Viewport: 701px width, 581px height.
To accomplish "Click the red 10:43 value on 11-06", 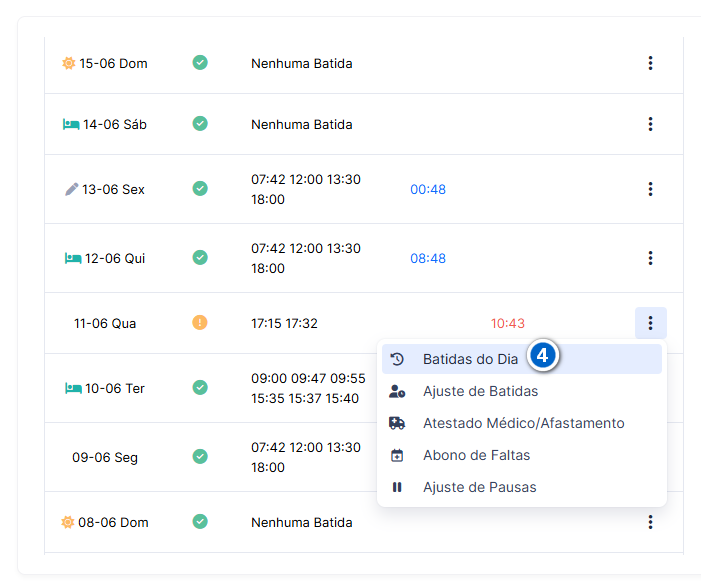I will [508, 323].
